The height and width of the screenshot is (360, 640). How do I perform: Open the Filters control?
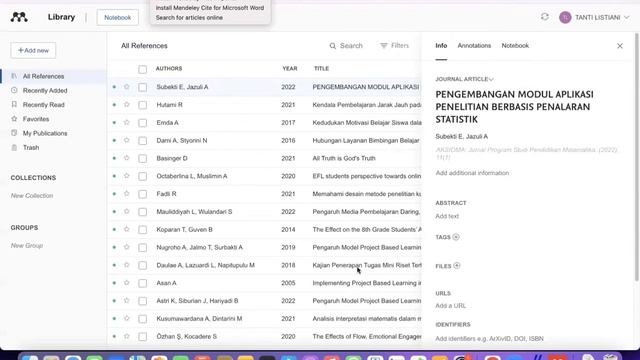[394, 46]
